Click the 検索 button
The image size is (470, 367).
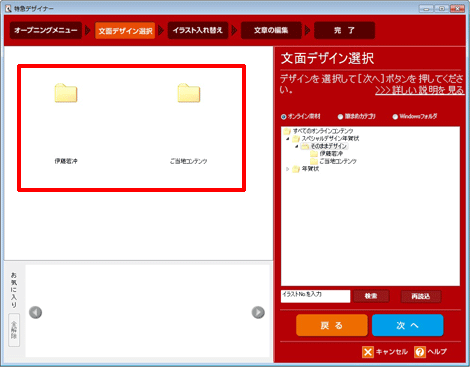(x=371, y=296)
